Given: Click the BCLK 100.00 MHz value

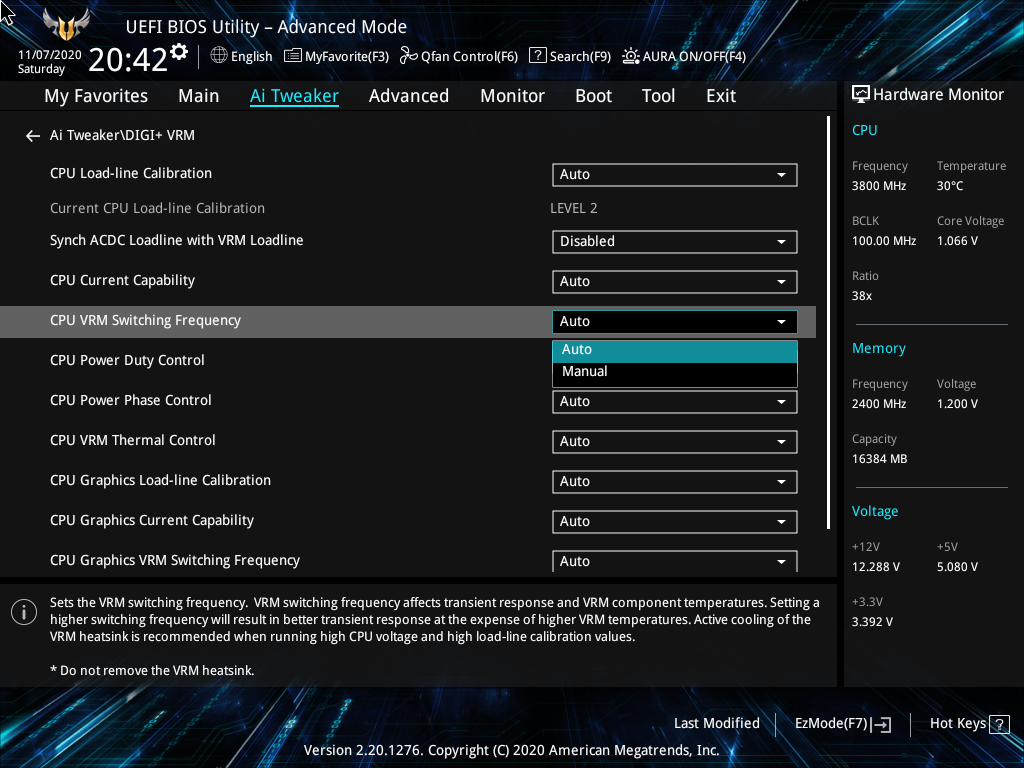Looking at the screenshot, I should [884, 241].
